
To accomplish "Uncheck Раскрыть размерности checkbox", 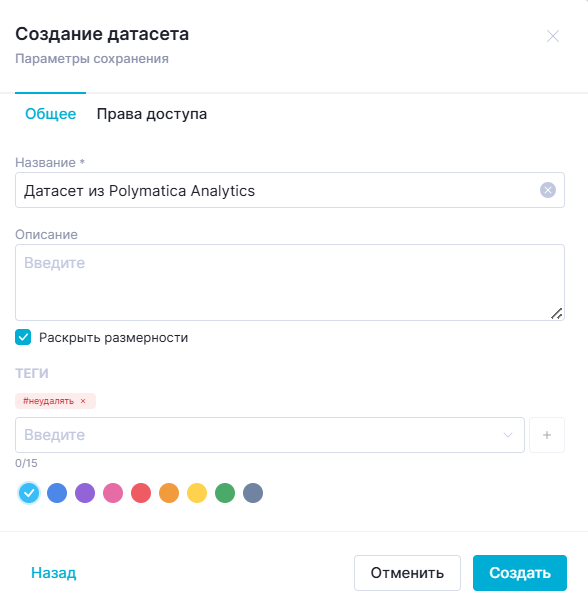I will pos(23,337).
